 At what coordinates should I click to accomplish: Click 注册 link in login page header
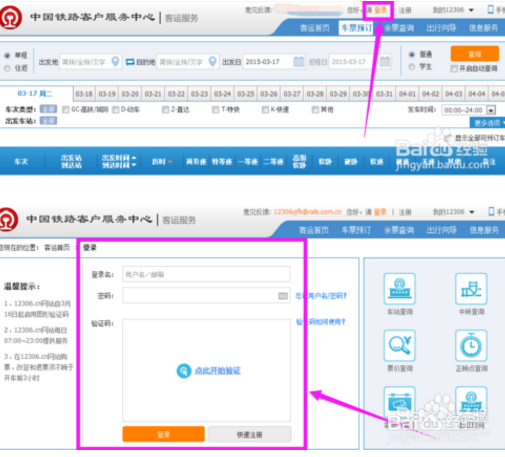tap(405, 212)
